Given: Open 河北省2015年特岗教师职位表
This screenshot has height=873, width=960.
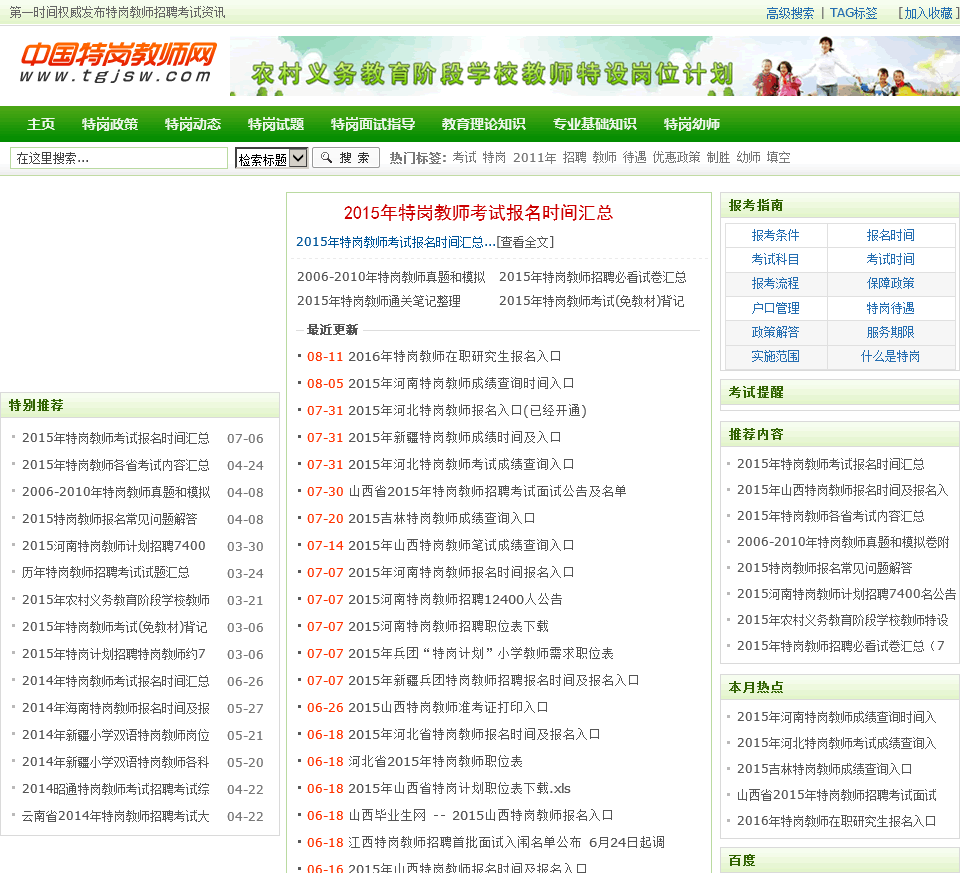Looking at the screenshot, I should click(435, 762).
